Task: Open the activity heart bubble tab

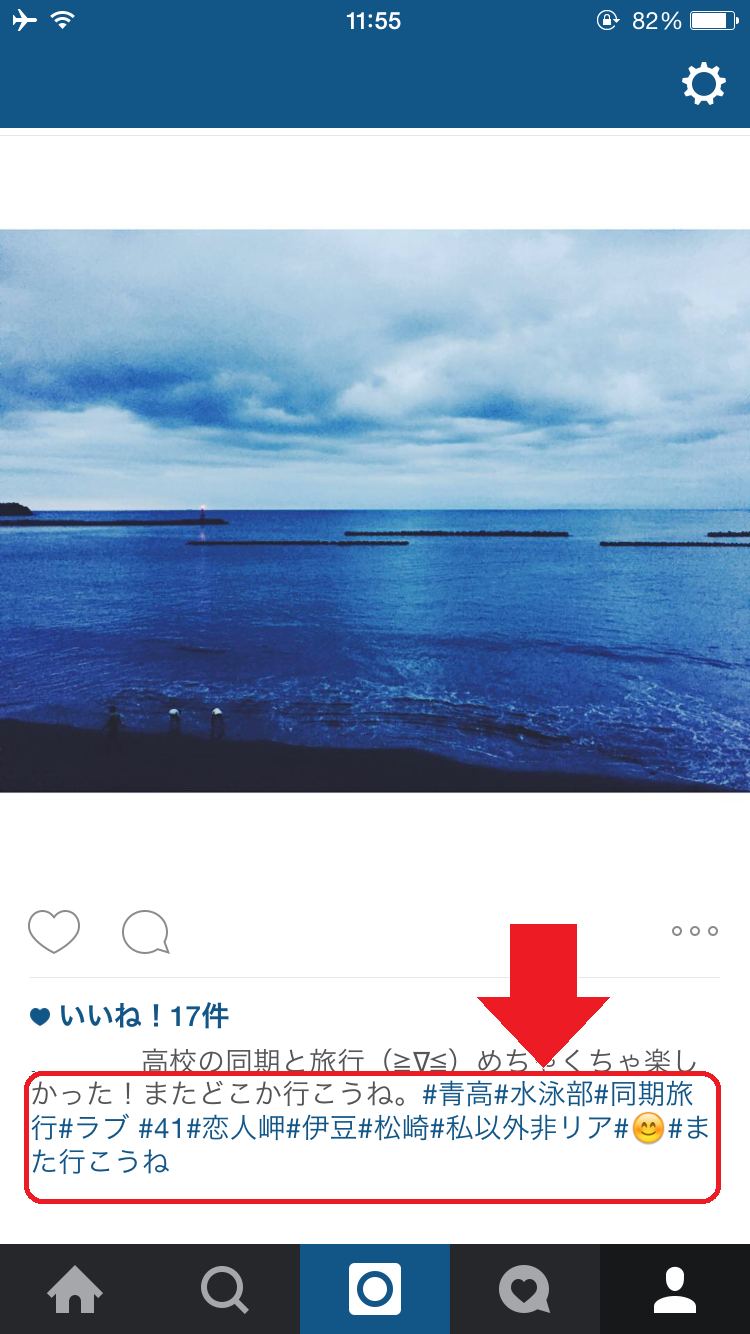Action: (525, 1289)
